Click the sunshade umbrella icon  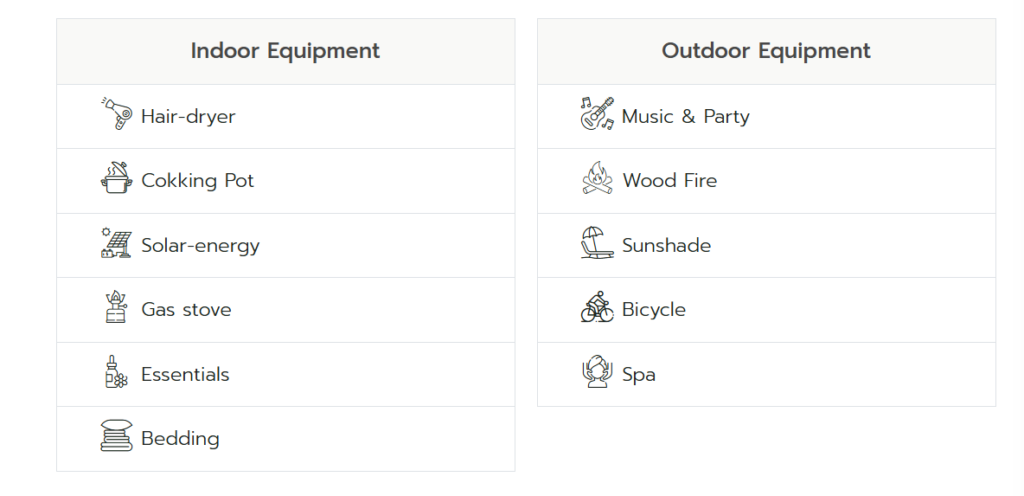(x=597, y=244)
